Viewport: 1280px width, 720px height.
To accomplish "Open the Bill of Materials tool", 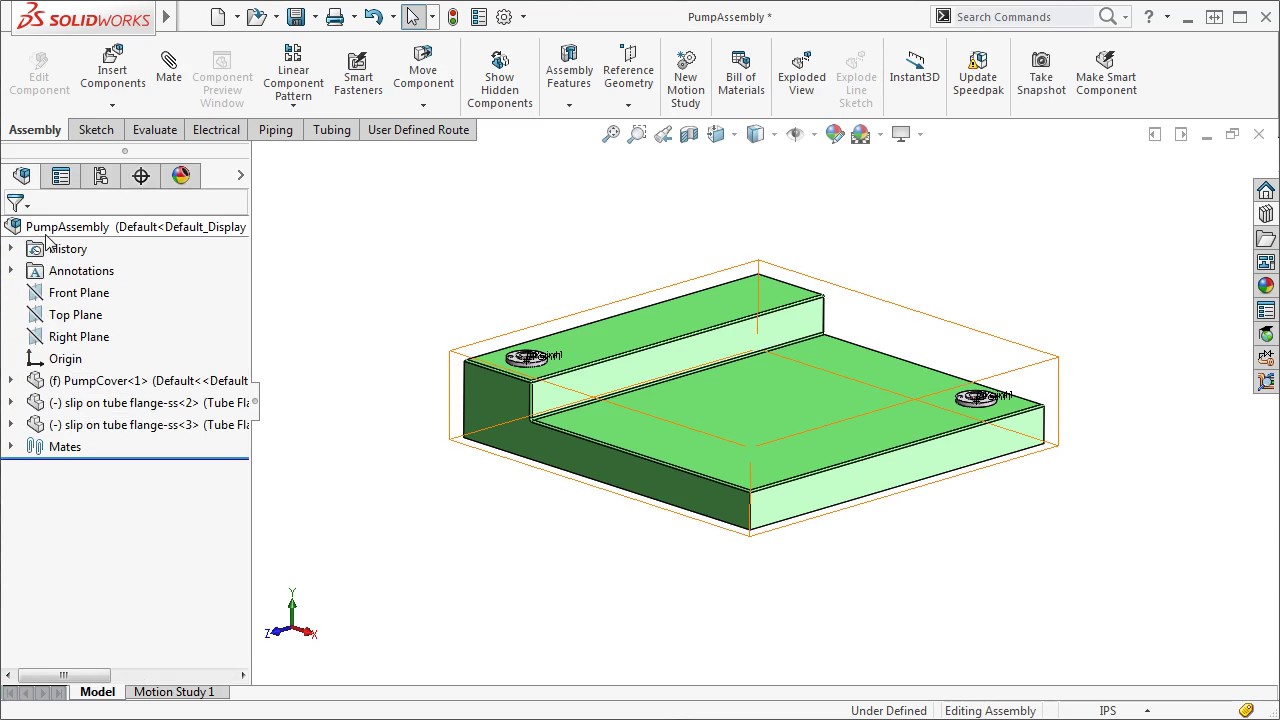I will pos(741,72).
